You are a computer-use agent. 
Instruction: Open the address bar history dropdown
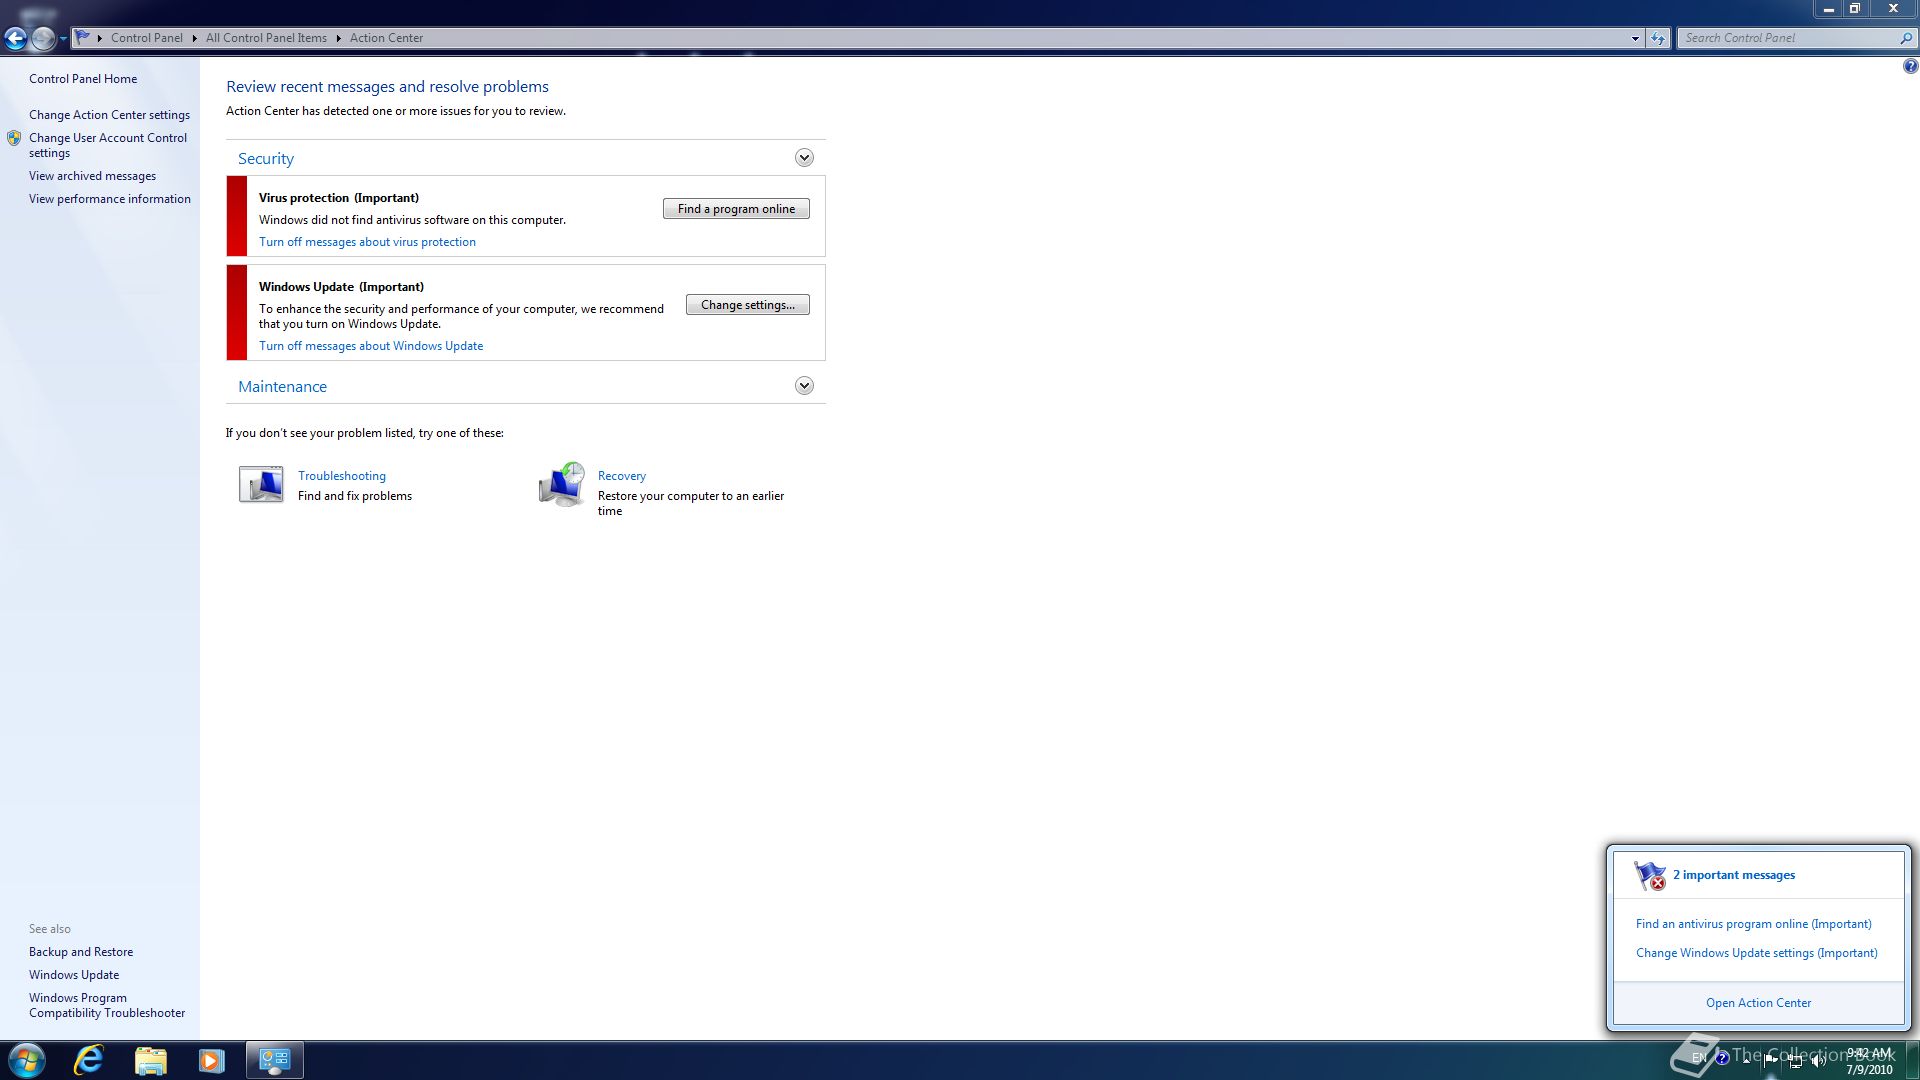1635,38
